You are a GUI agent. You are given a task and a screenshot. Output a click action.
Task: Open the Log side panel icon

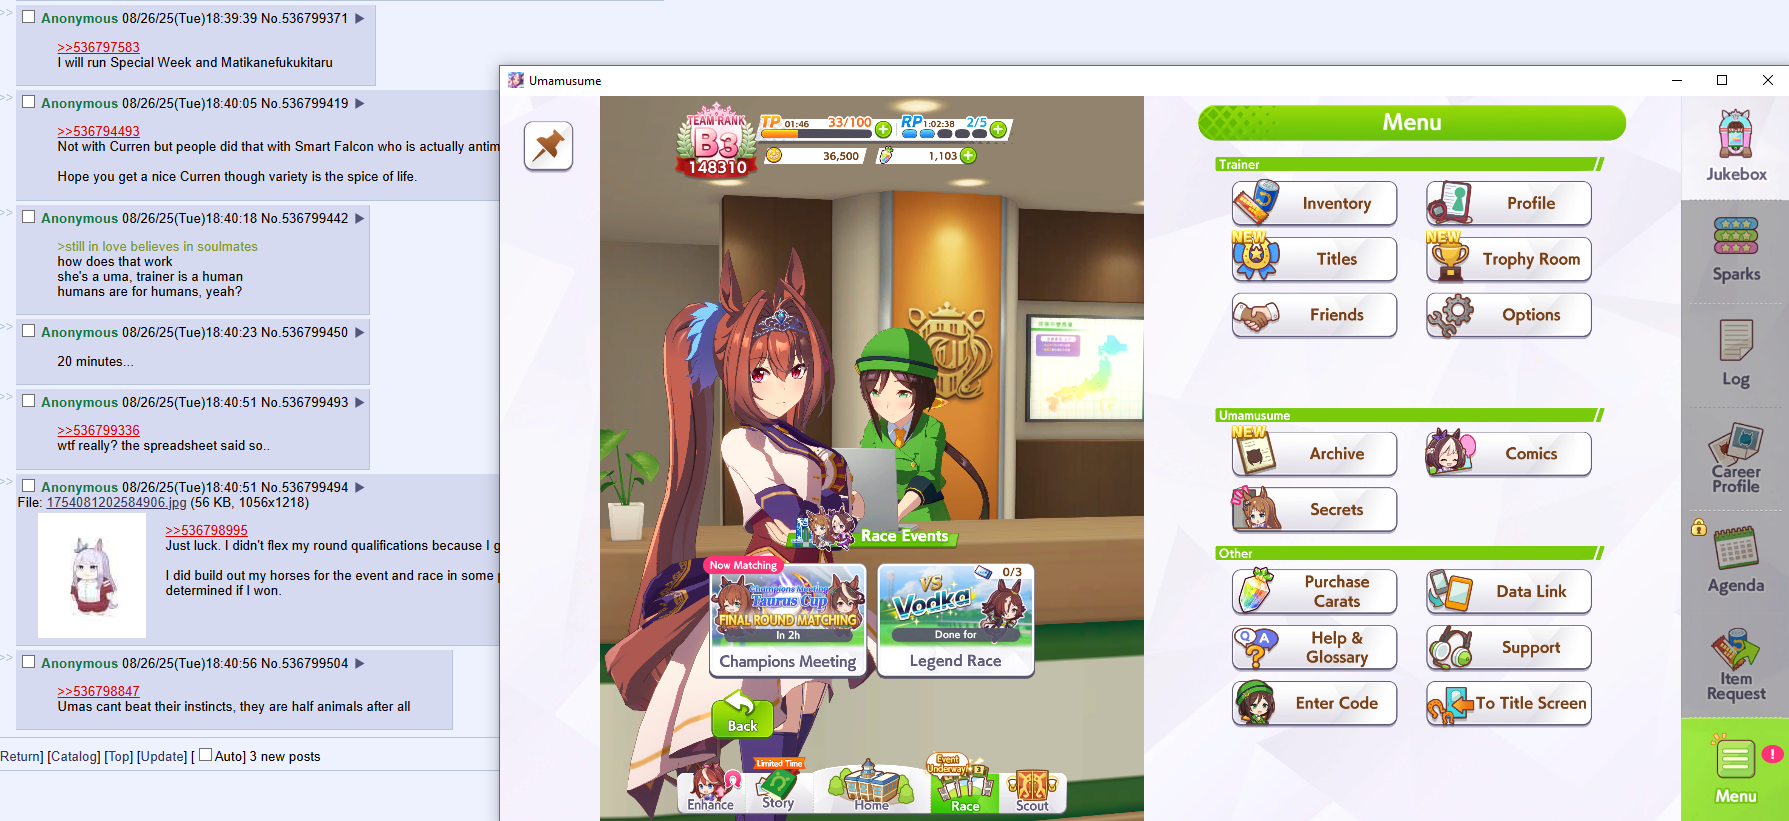(x=1736, y=353)
